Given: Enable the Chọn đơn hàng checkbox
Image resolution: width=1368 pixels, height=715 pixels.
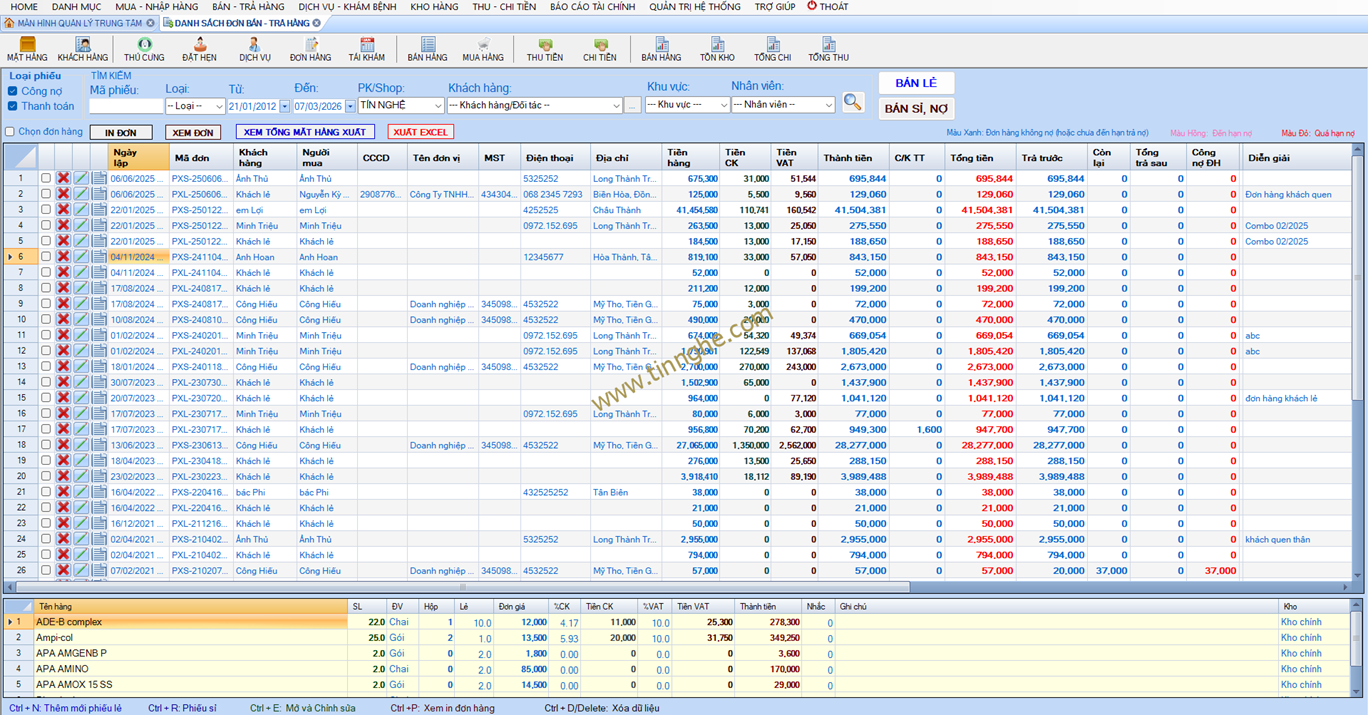Looking at the screenshot, I should [x=10, y=132].
